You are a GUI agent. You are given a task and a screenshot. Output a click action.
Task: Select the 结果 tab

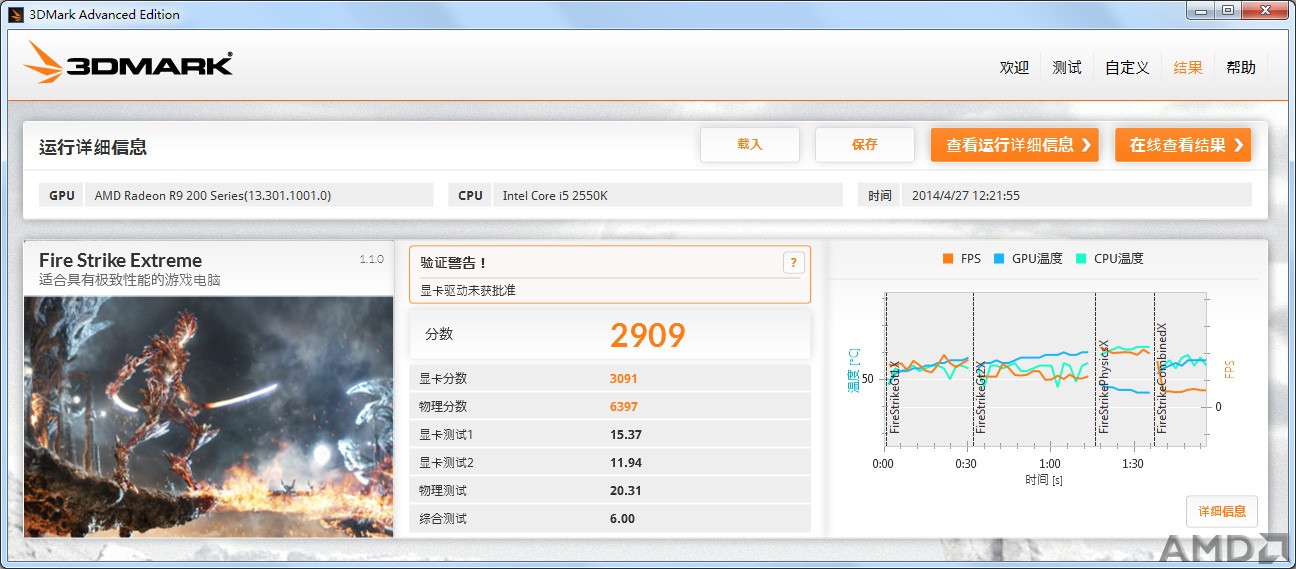click(x=1188, y=67)
